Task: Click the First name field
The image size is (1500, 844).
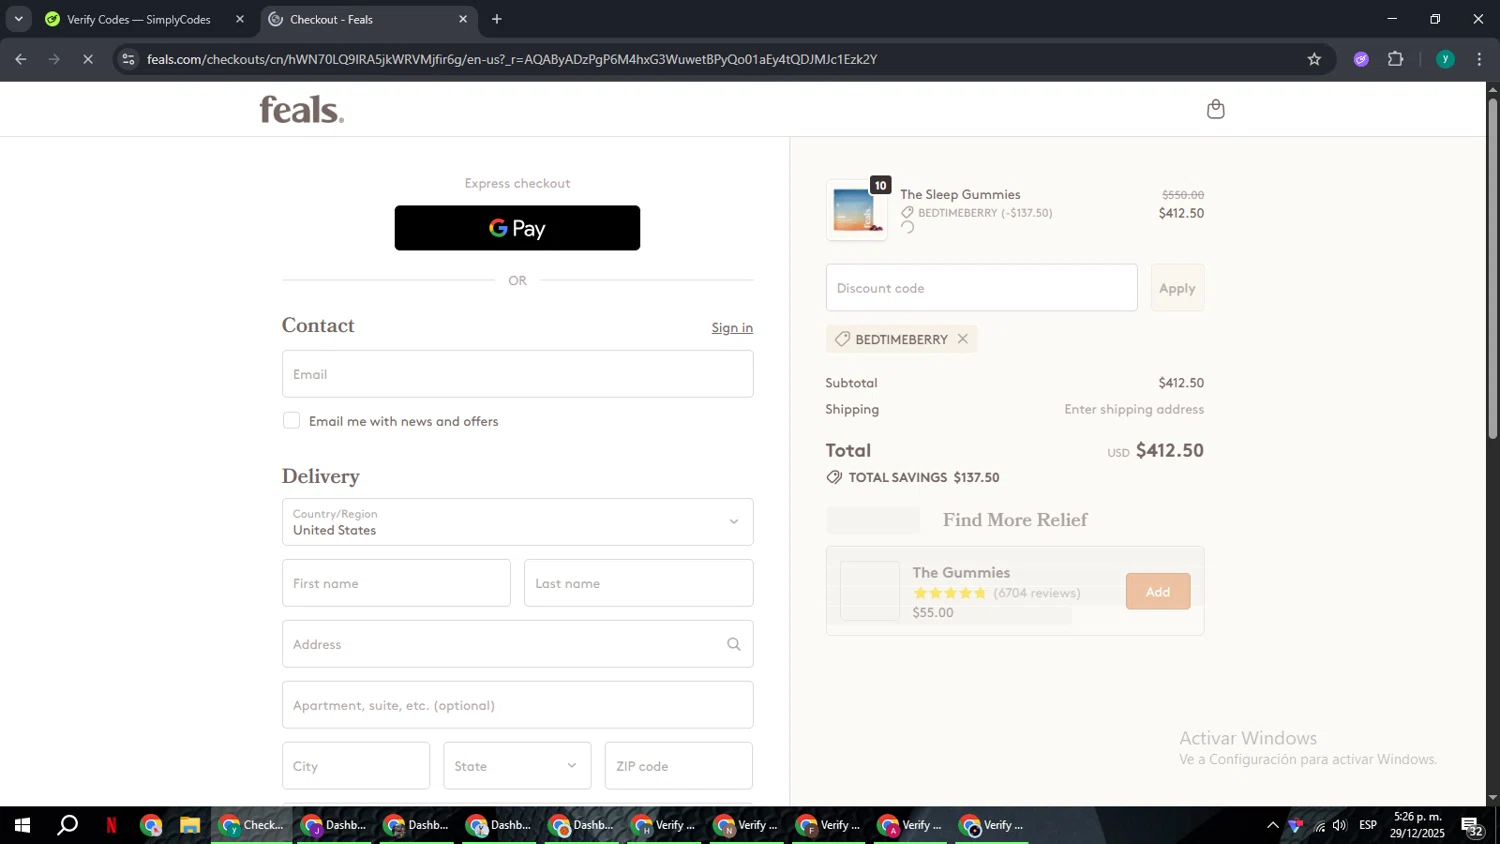Action: point(396,583)
